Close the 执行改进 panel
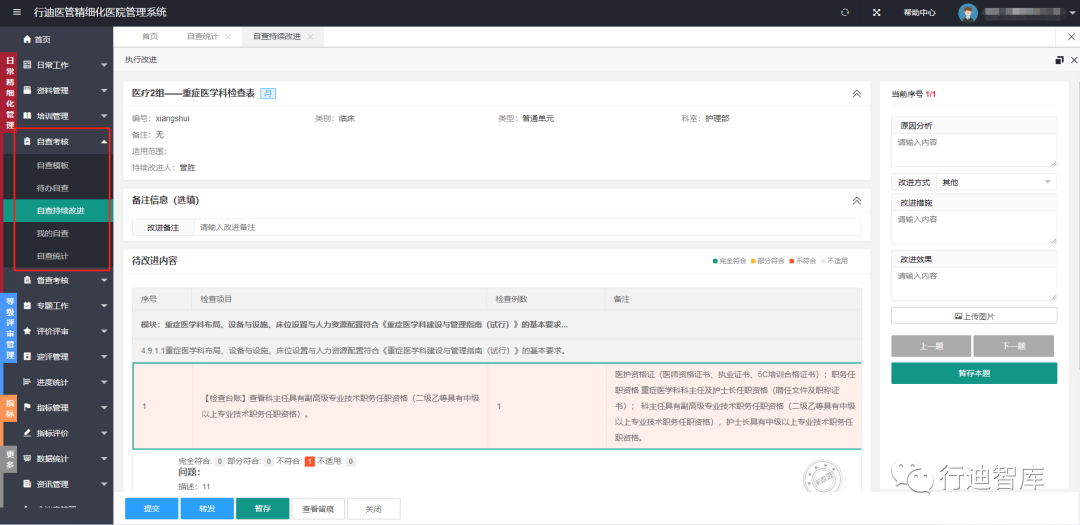The width and height of the screenshot is (1080, 525). tap(1074, 60)
